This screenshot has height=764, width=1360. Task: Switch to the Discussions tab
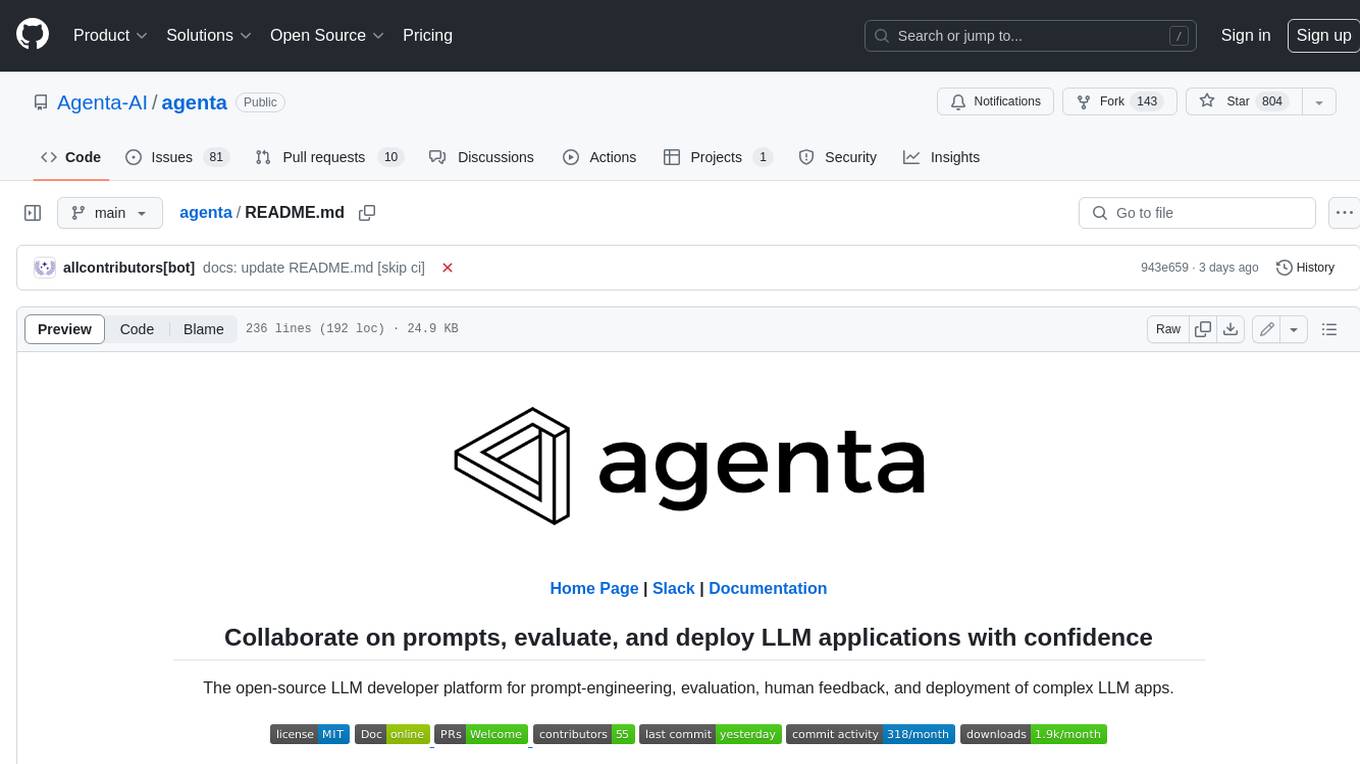coord(481,157)
